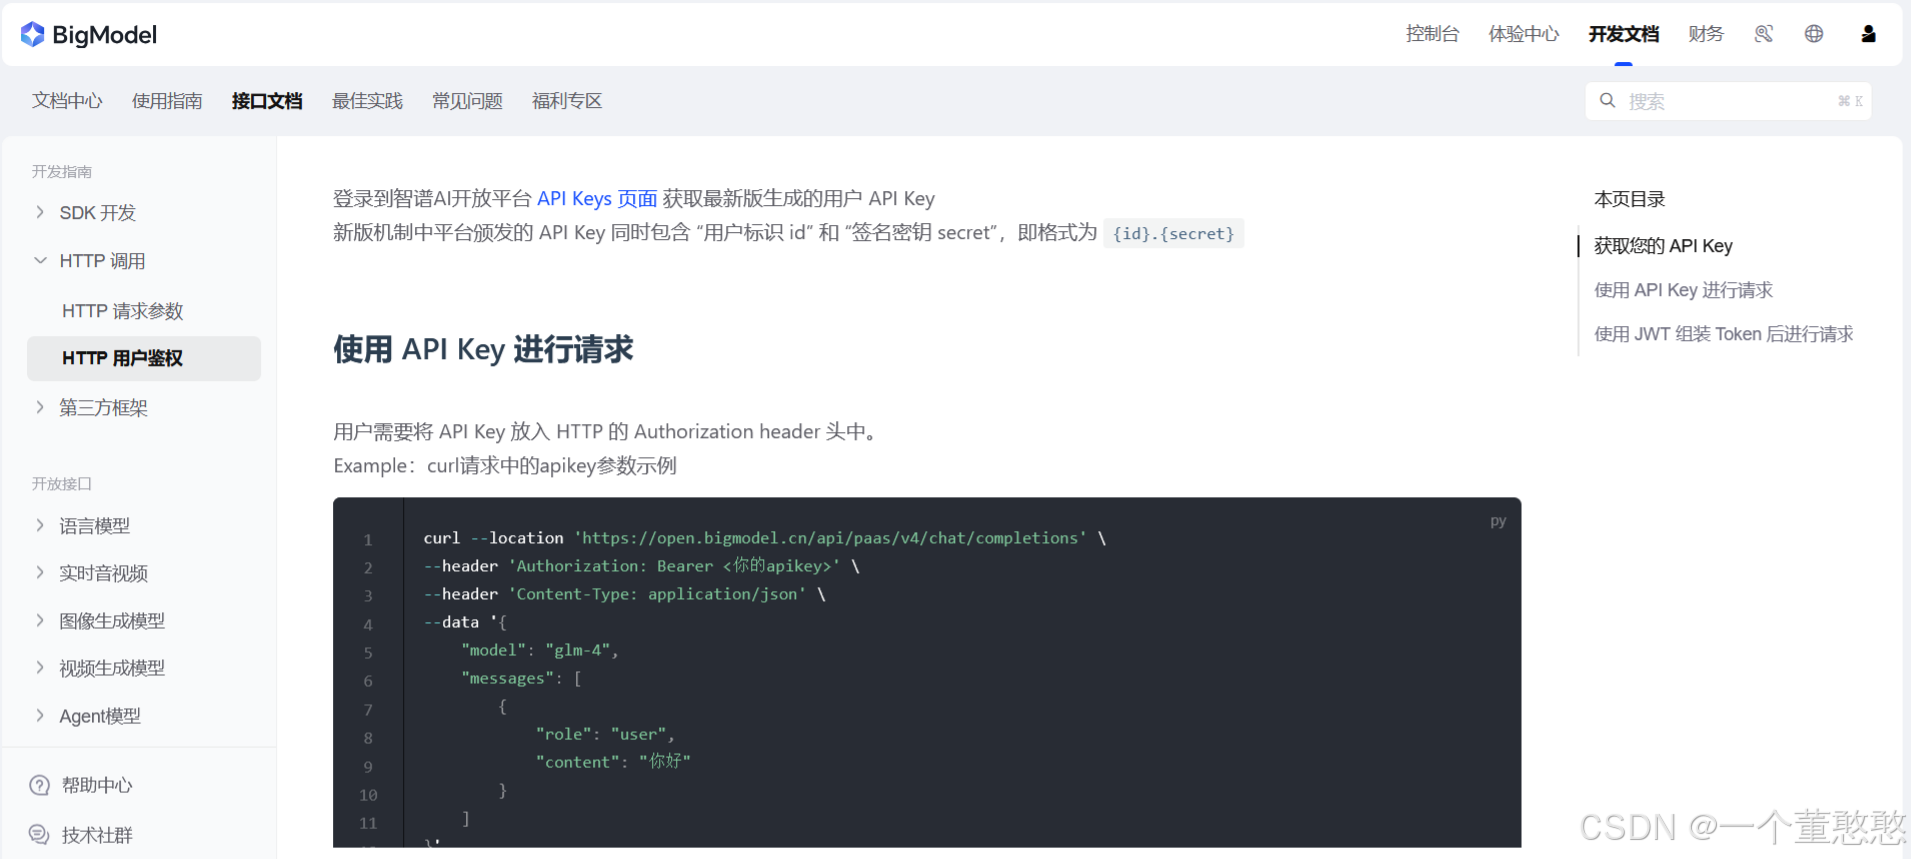The height and width of the screenshot is (859, 1911).
Task: Open 语言模型 sidebar item
Action: pyautogui.click(x=94, y=526)
